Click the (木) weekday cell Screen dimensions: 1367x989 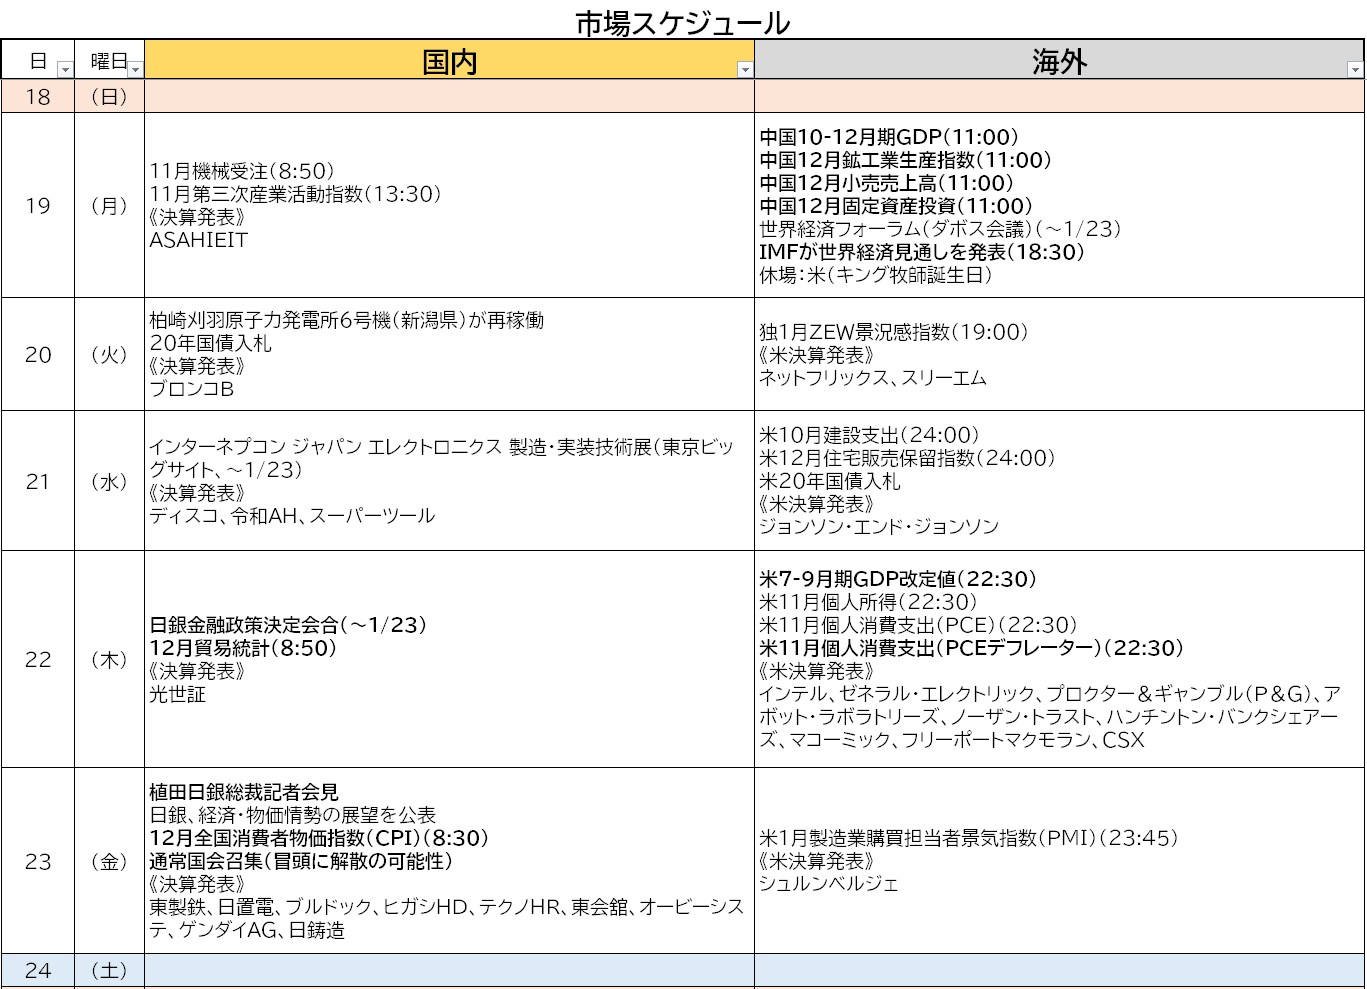click(109, 659)
